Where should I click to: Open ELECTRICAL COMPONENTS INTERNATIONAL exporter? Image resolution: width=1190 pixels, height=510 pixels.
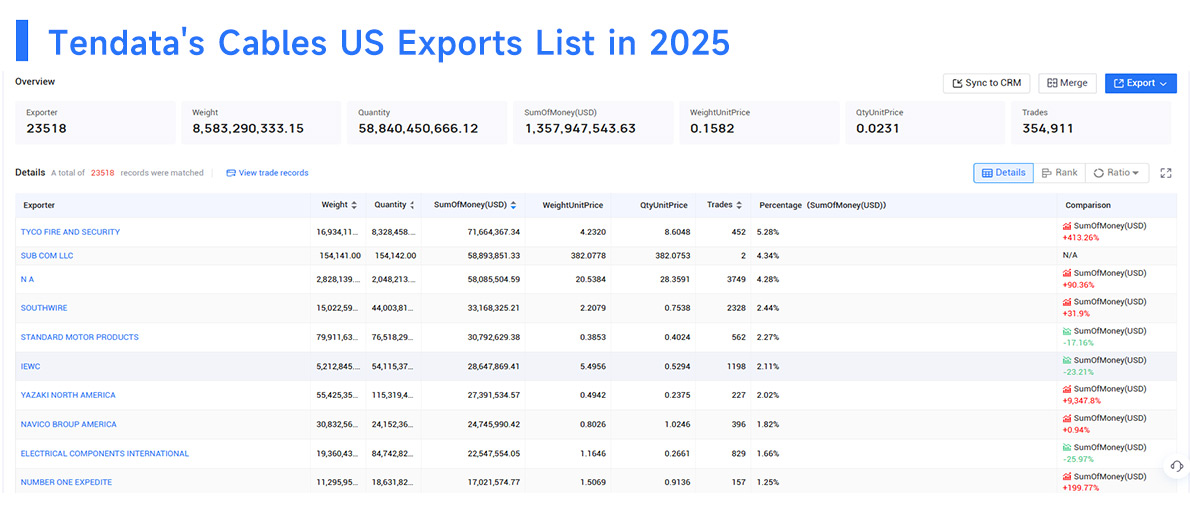click(x=105, y=454)
